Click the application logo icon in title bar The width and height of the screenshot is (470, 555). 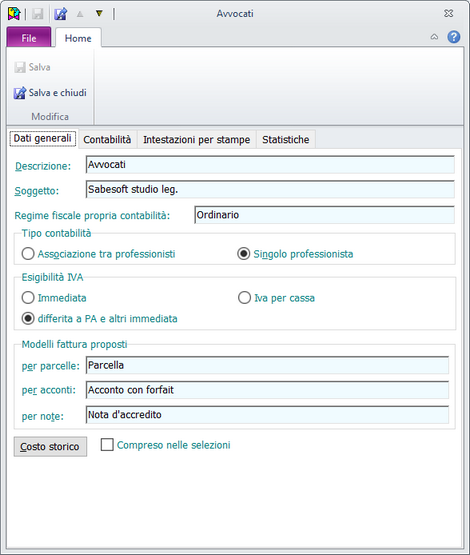[x=14, y=14]
